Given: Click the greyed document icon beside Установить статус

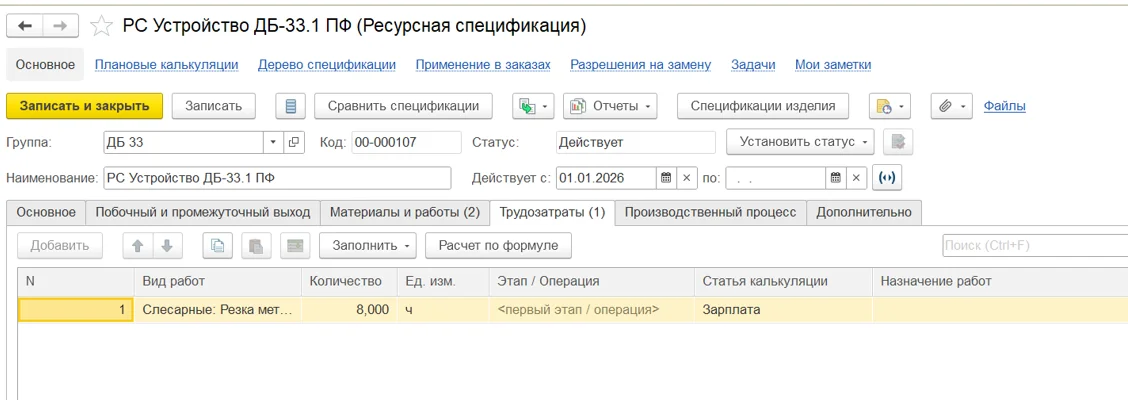Looking at the screenshot, I should [x=897, y=142].
